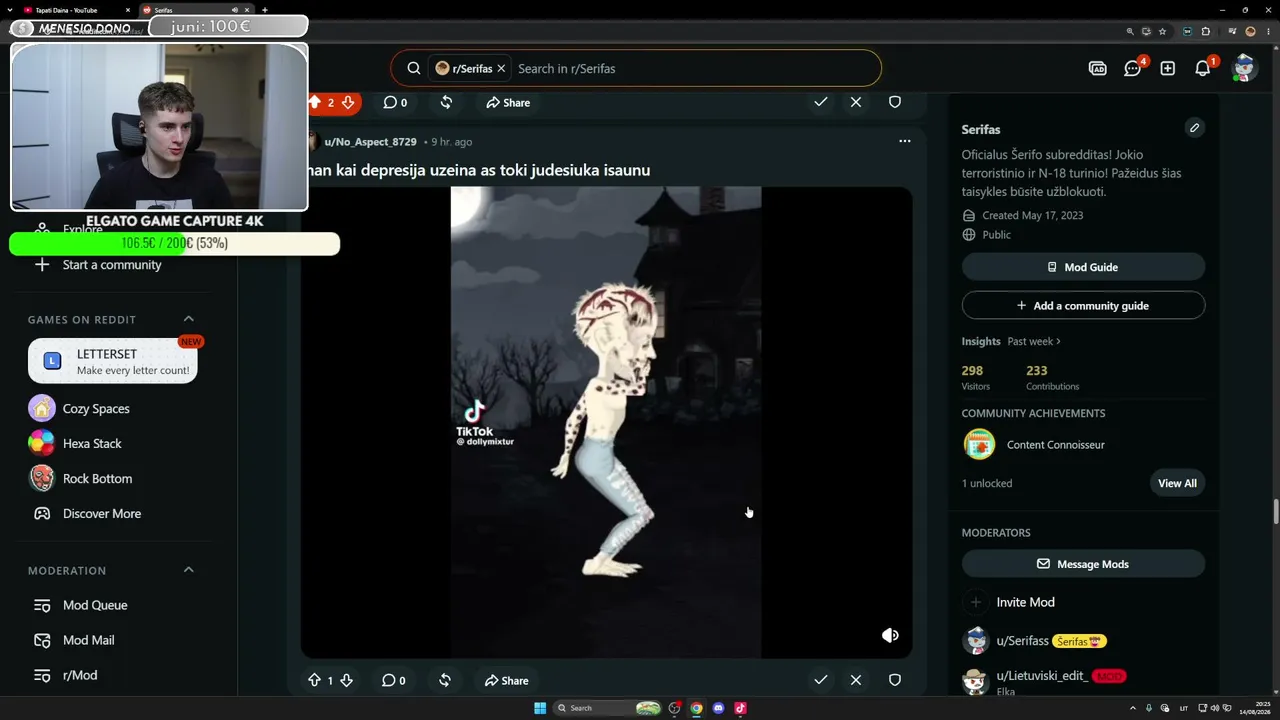
Task: Approve the upper post with checkmark
Action: (x=821, y=102)
